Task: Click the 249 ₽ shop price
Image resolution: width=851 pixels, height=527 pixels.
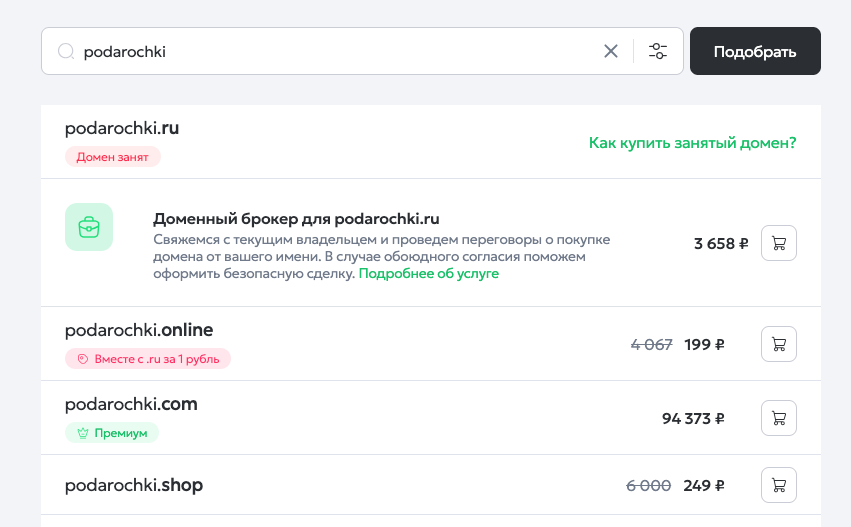Action: click(x=703, y=485)
